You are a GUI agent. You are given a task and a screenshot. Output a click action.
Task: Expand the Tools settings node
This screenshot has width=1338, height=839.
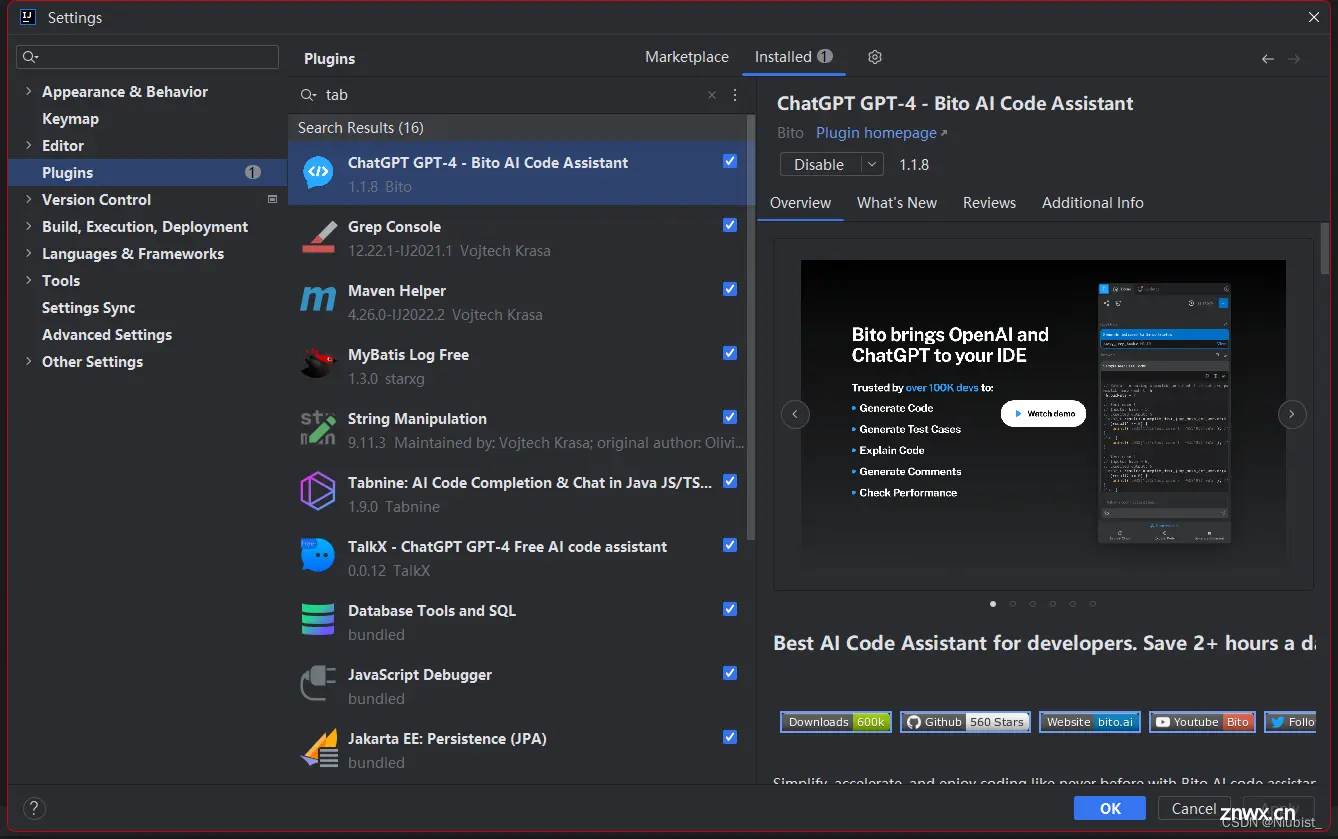(28, 281)
